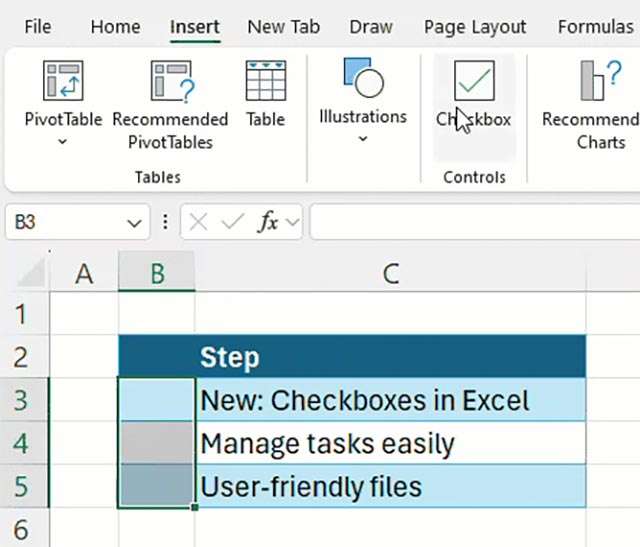The height and width of the screenshot is (547, 640).
Task: Select cell B4 beside Manage tasks
Action: coord(157,443)
